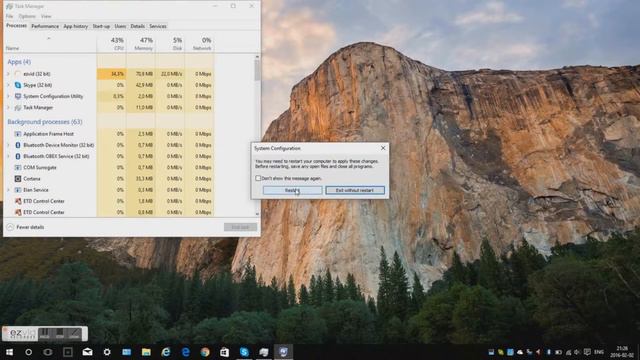Click the Application Frame Host icon
Image resolution: width=640 pixels, height=360 pixels.
(18, 134)
